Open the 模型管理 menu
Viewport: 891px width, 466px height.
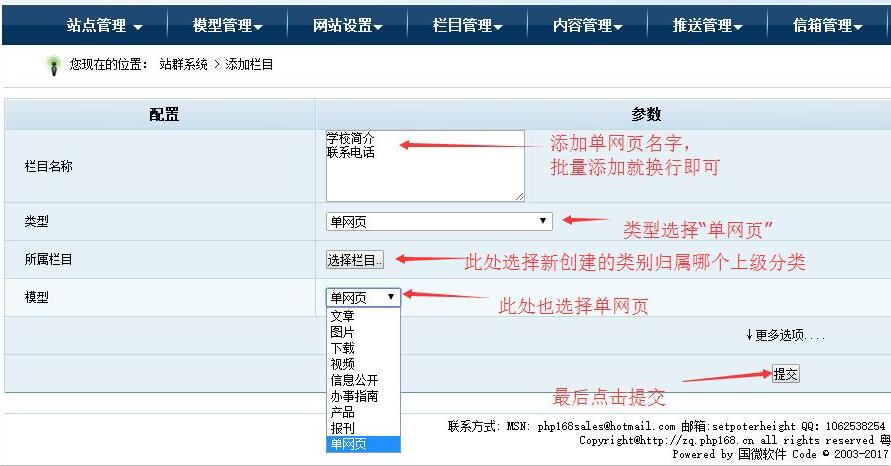click(x=227, y=26)
